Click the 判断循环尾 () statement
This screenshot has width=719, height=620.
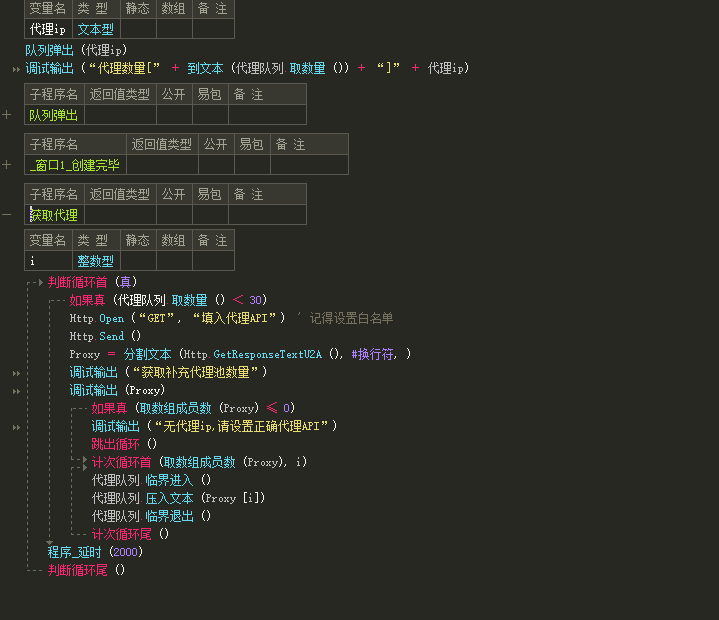point(86,570)
